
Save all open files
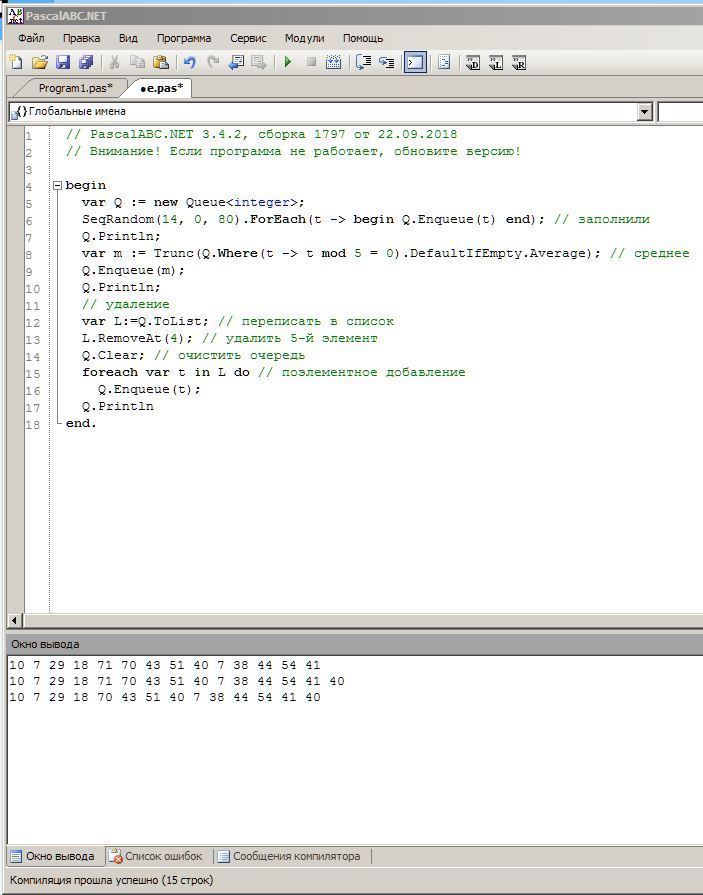point(86,62)
